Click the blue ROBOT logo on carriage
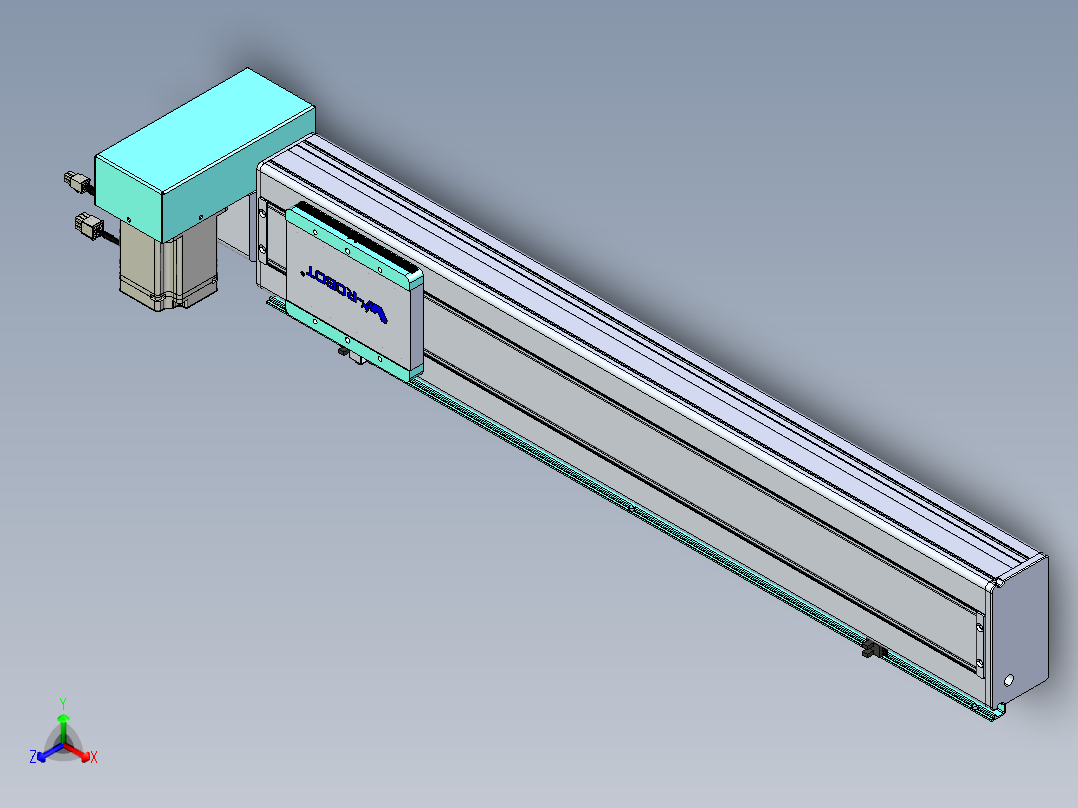 coord(347,294)
